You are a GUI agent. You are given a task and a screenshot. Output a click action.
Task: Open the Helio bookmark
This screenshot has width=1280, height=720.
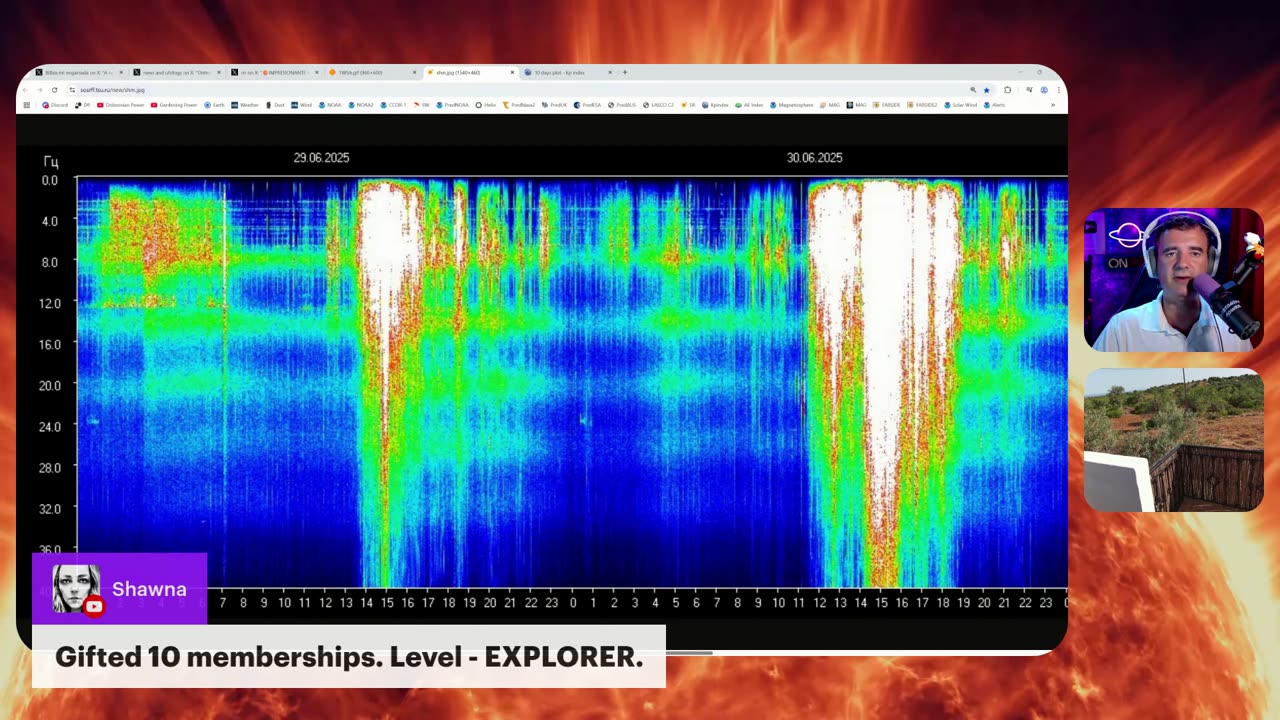click(x=486, y=104)
